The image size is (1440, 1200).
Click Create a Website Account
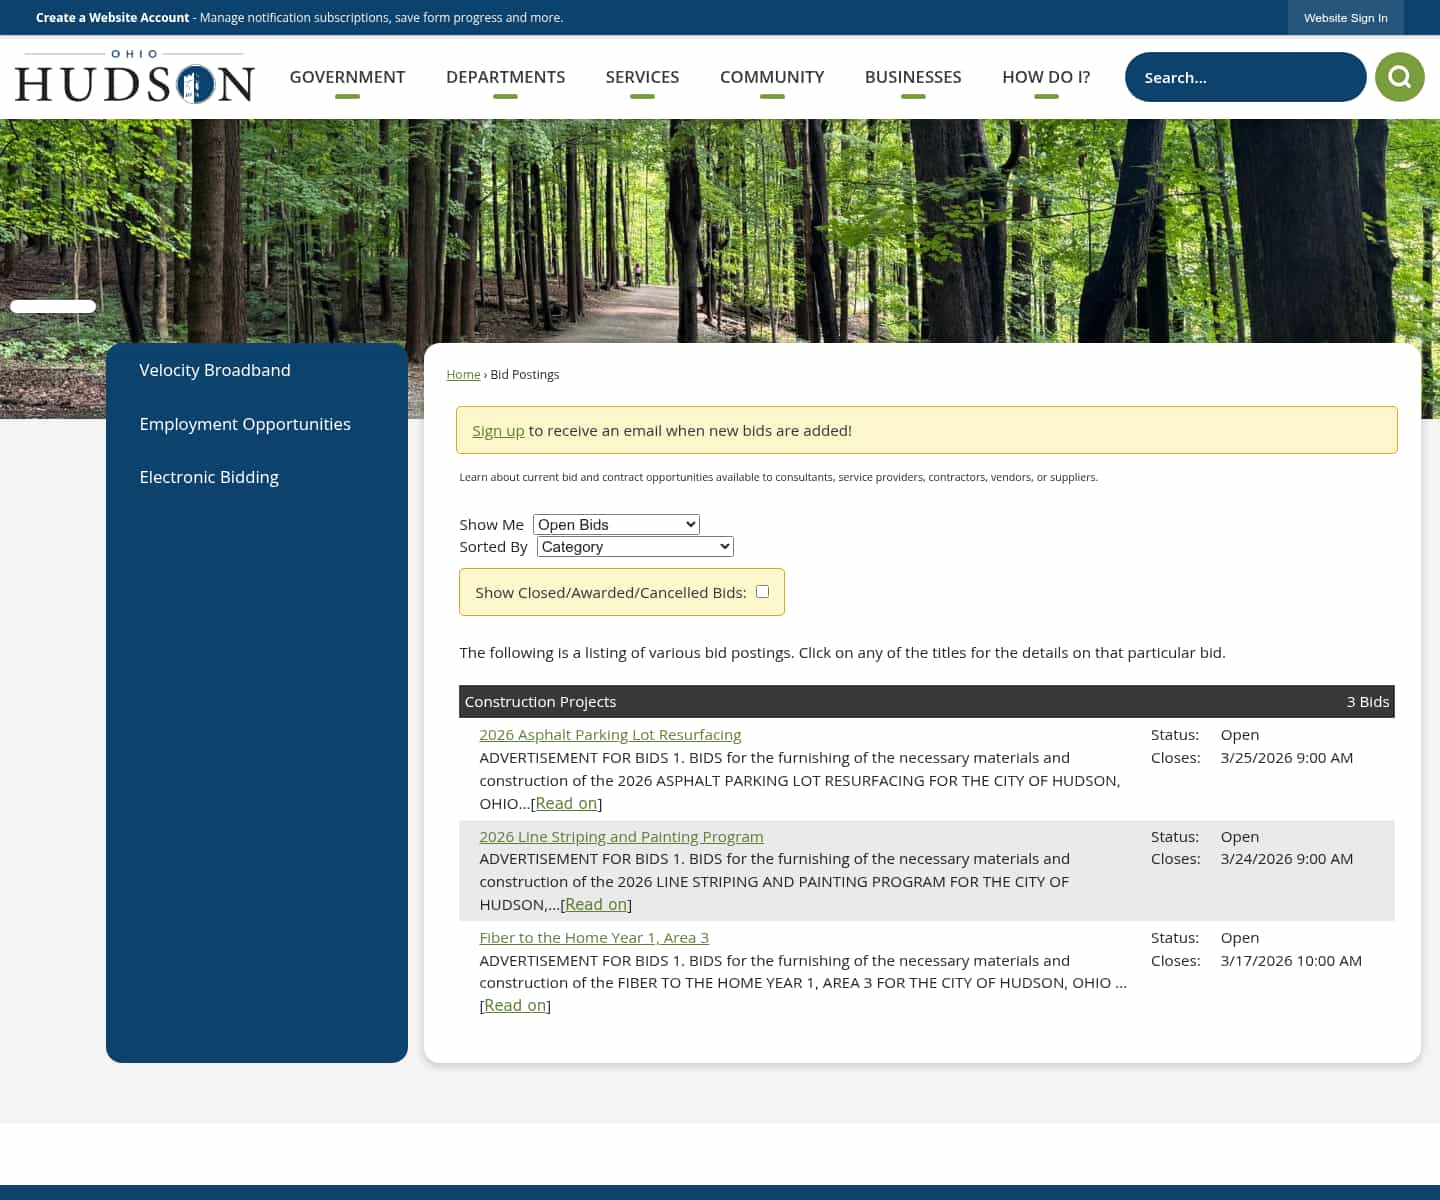coord(112,17)
